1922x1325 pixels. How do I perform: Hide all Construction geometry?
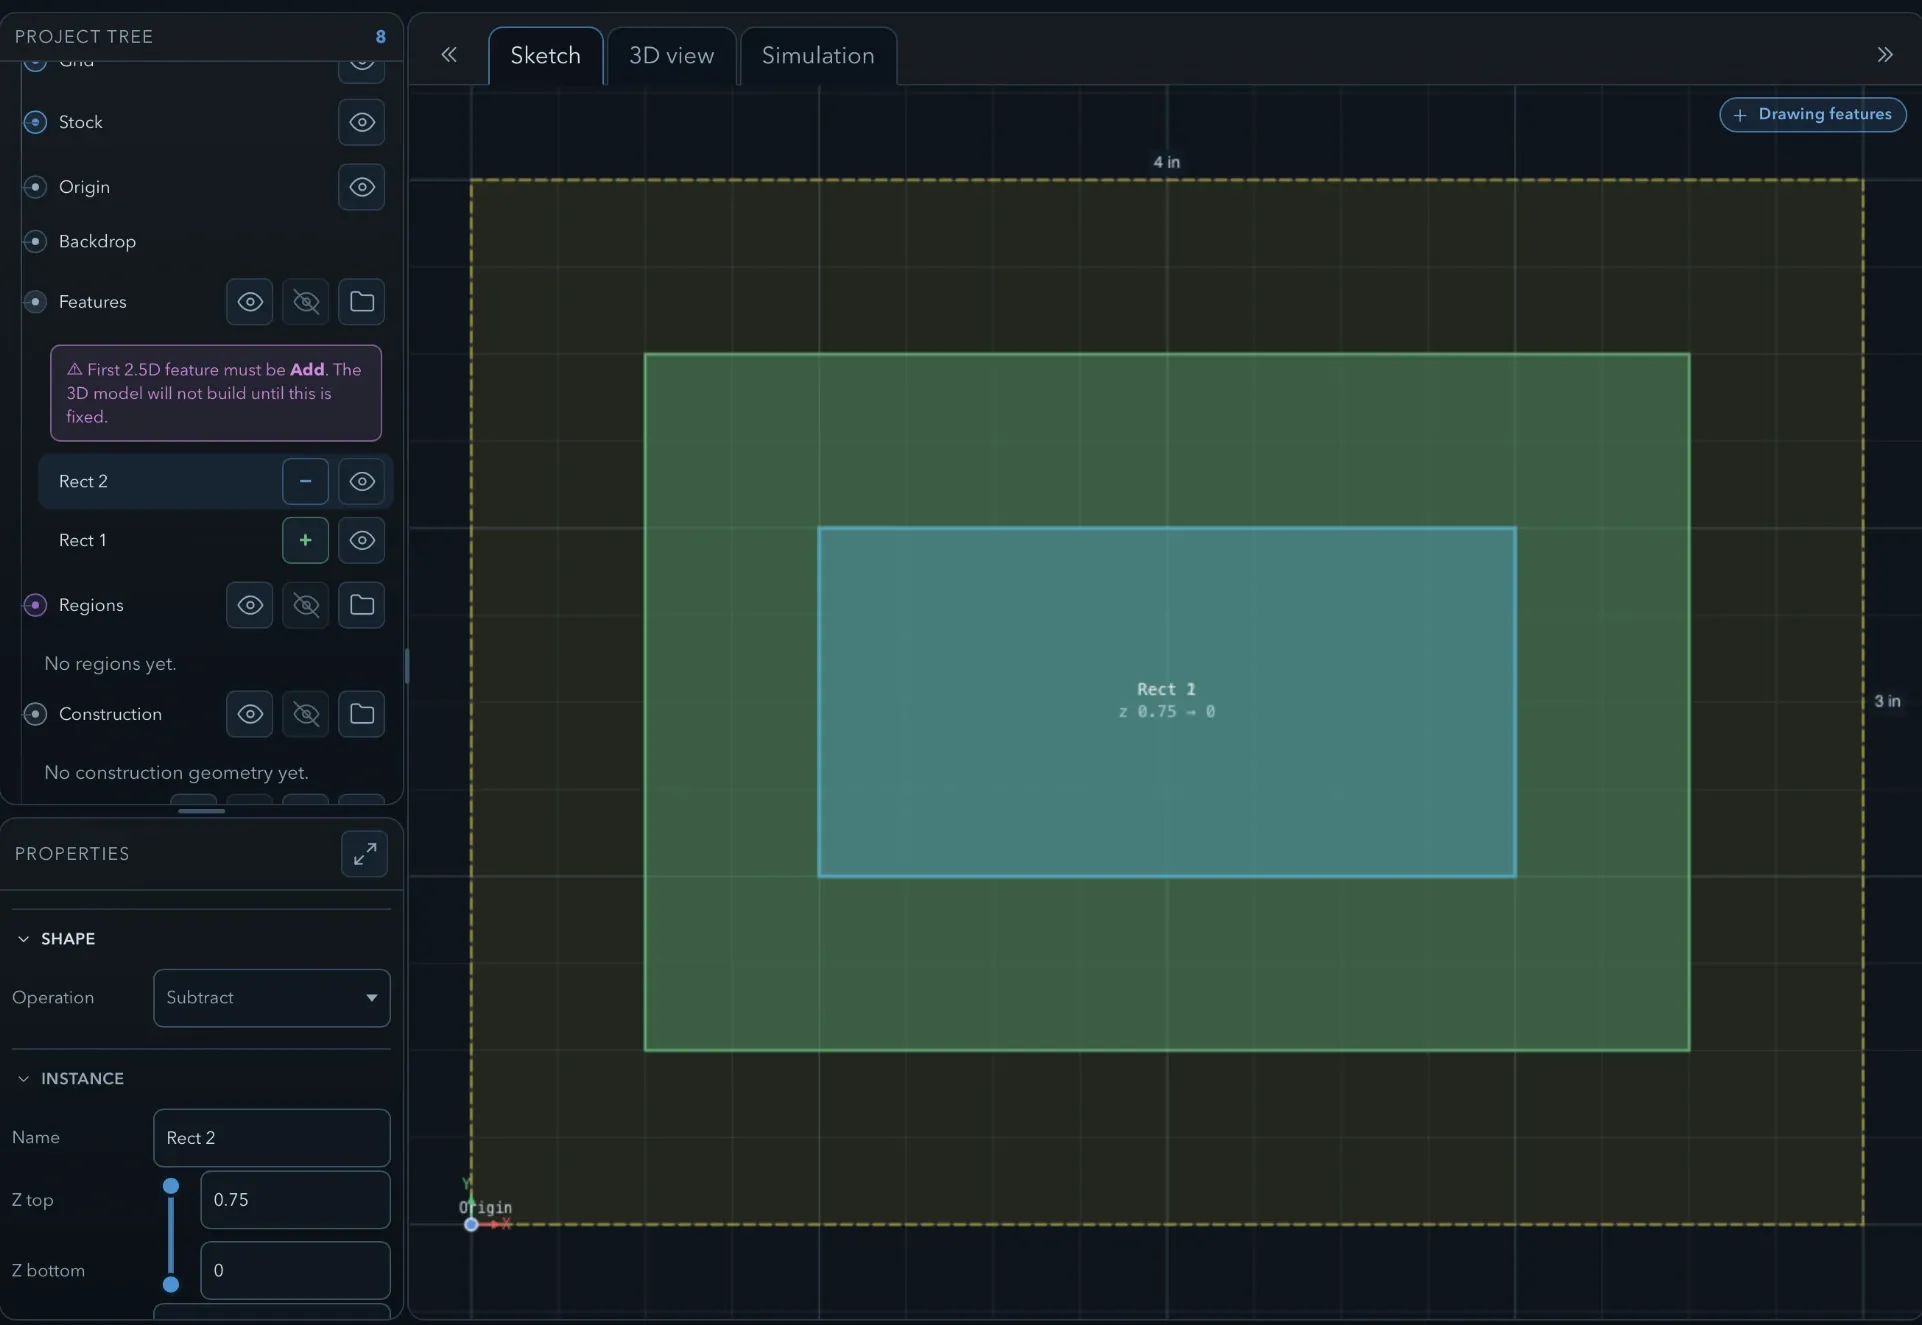(x=306, y=714)
